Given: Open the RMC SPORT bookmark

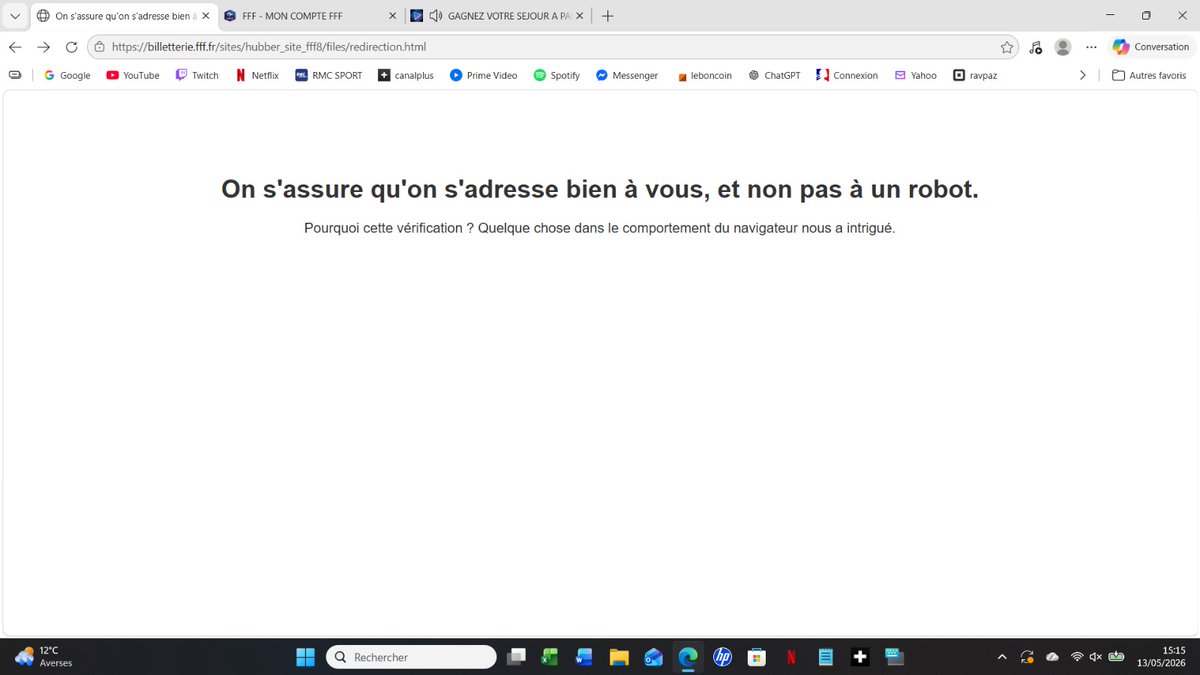Looking at the screenshot, I should (328, 75).
